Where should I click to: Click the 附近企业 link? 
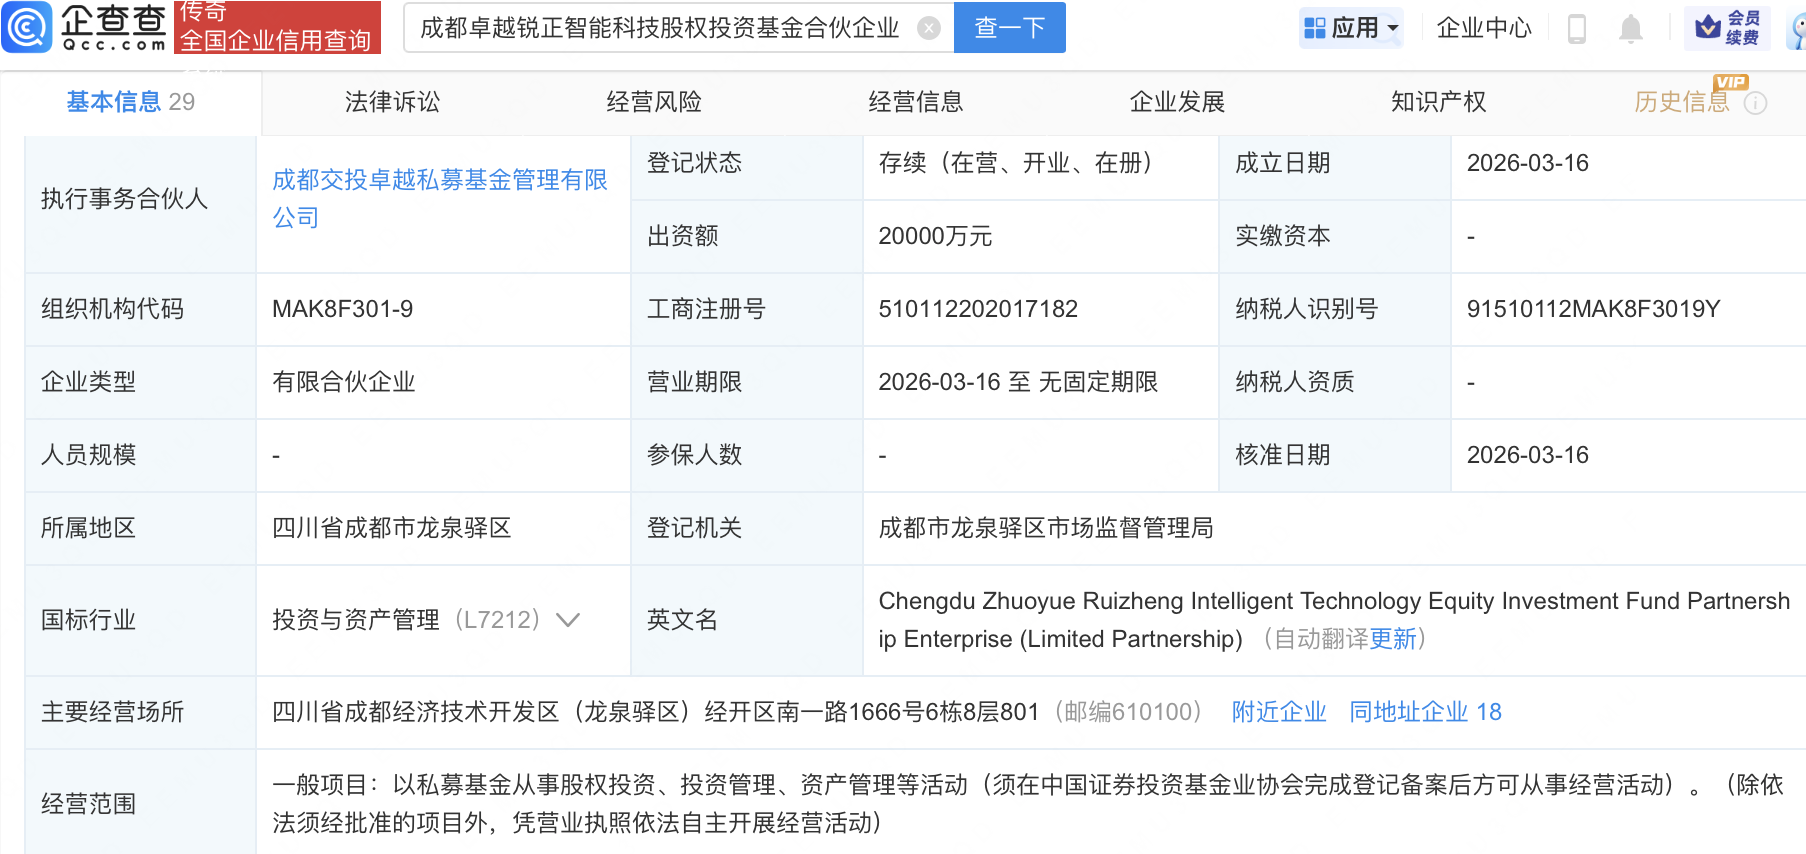coord(1278,712)
